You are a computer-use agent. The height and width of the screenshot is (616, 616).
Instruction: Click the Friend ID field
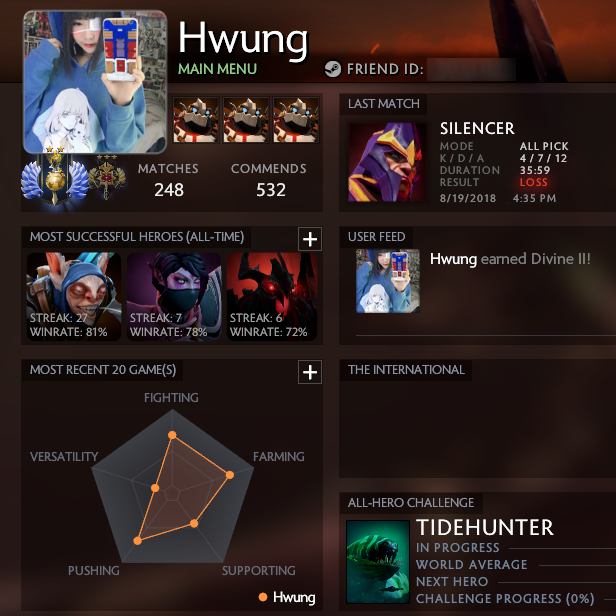coord(471,70)
